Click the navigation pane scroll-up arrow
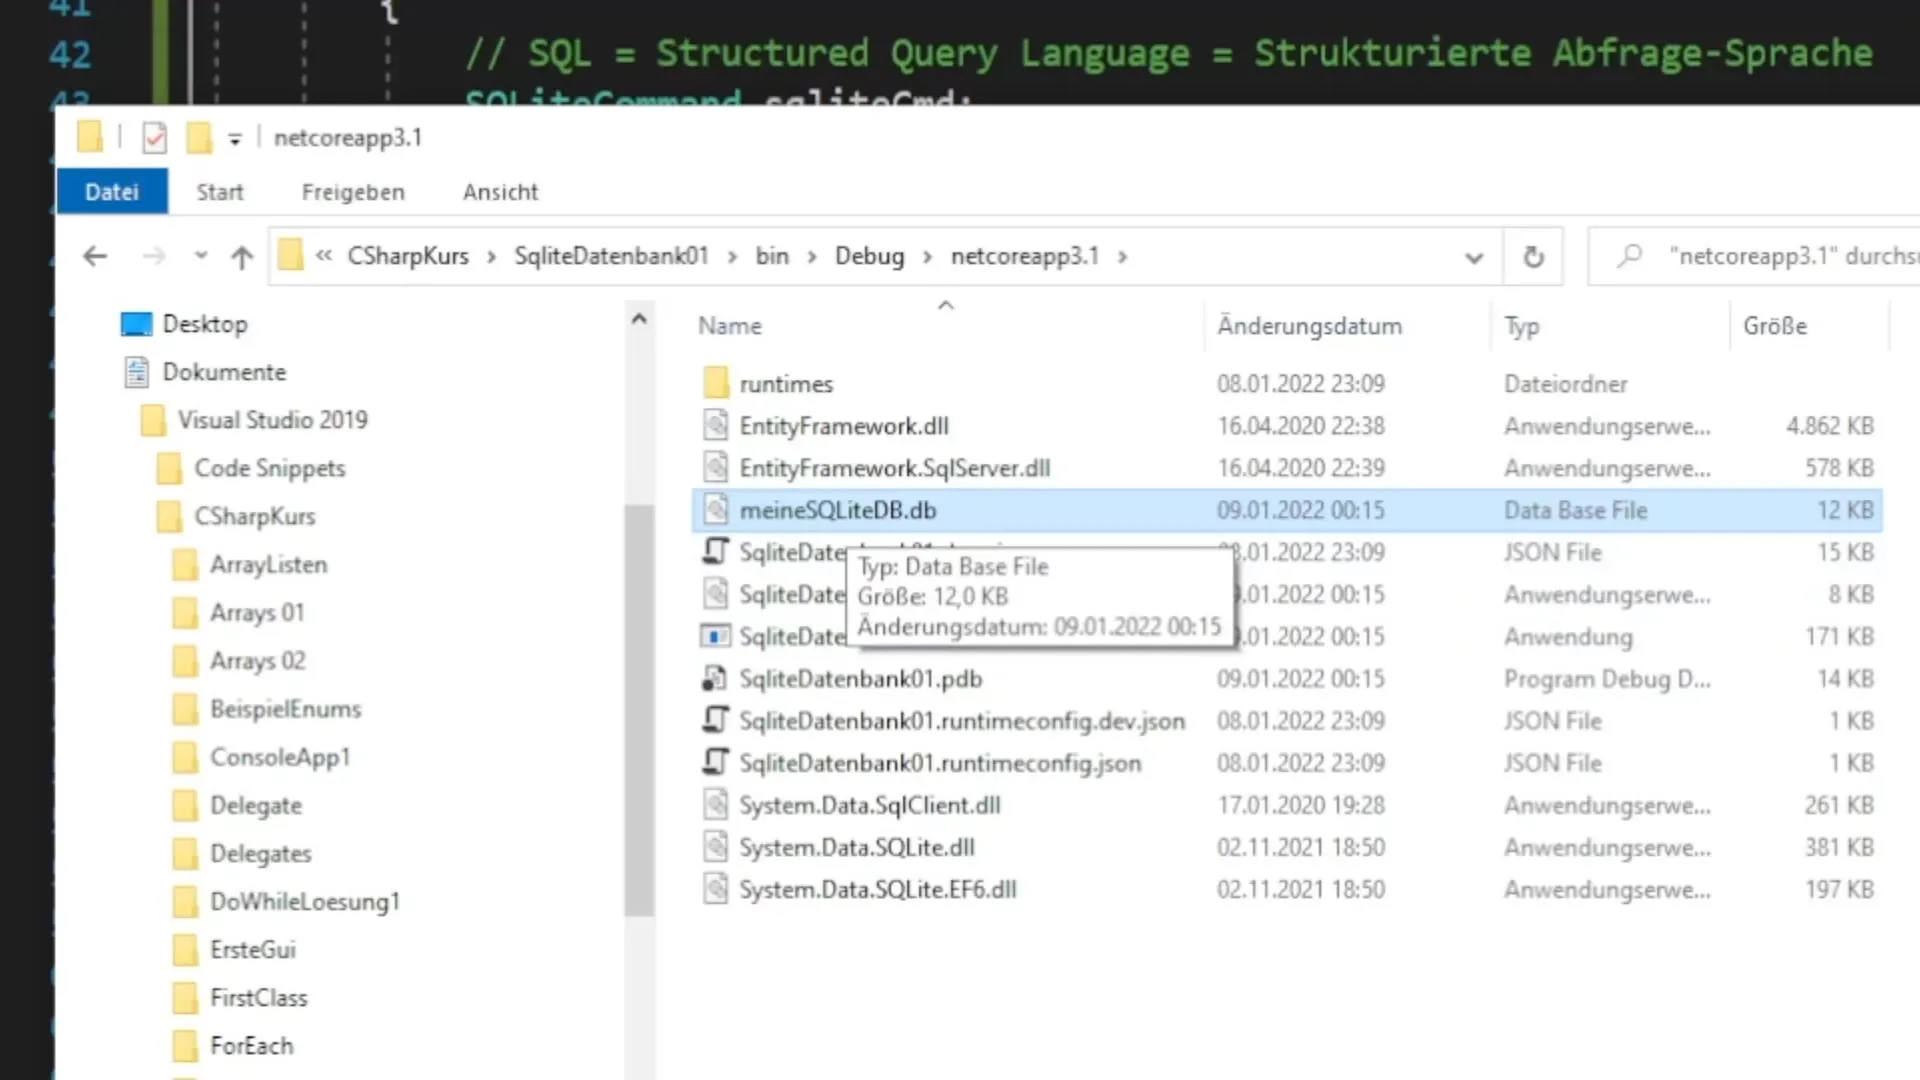Viewport: 1920px width, 1080px height. [639, 319]
